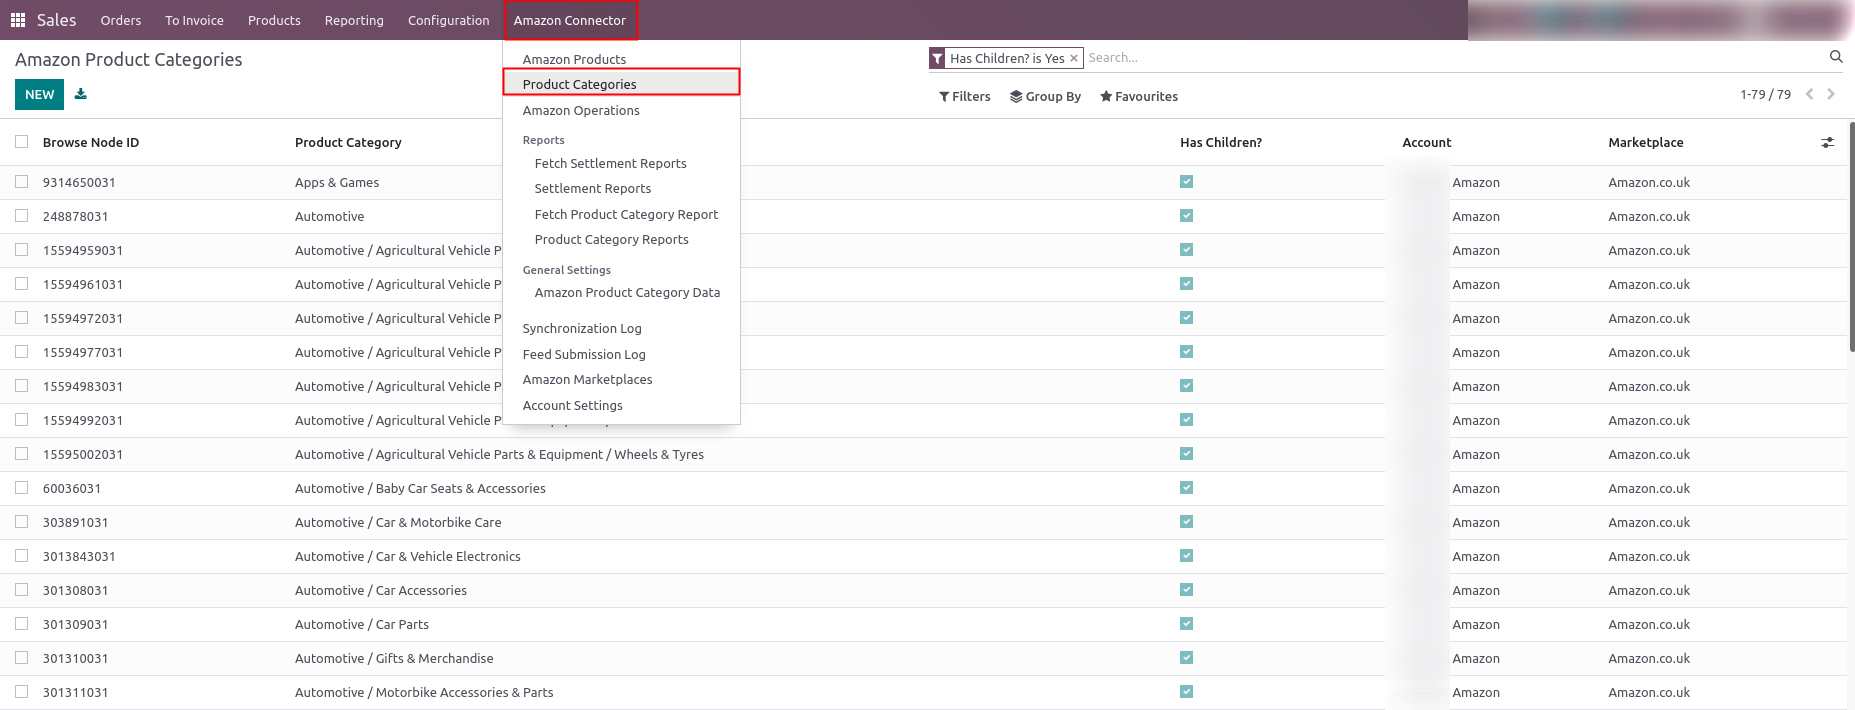Open the Configuration menu
Viewport: 1855px width, 710px height.
(x=449, y=20)
